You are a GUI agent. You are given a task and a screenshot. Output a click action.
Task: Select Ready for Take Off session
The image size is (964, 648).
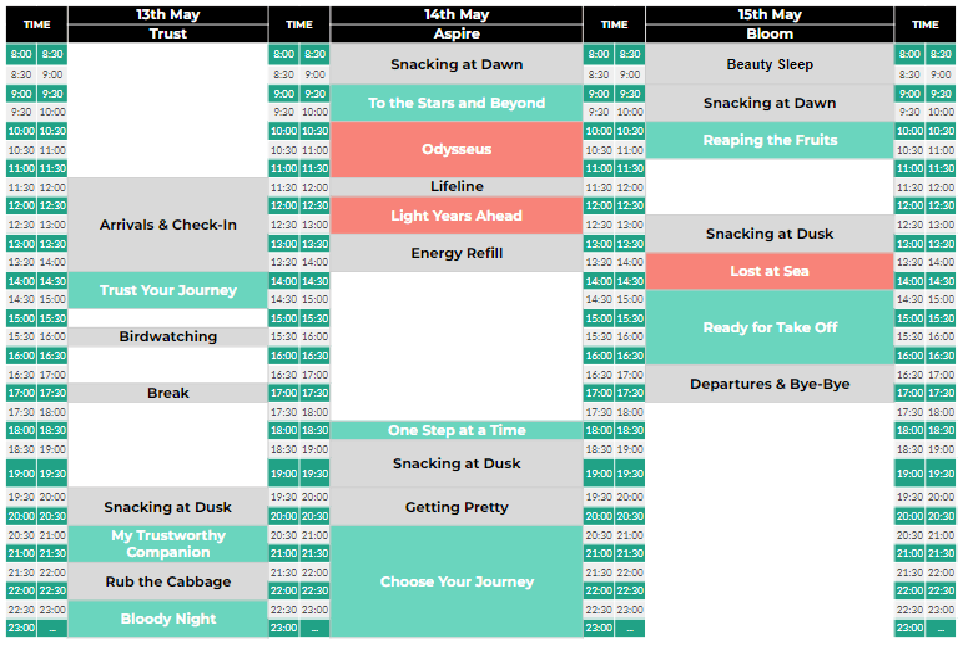[769, 327]
